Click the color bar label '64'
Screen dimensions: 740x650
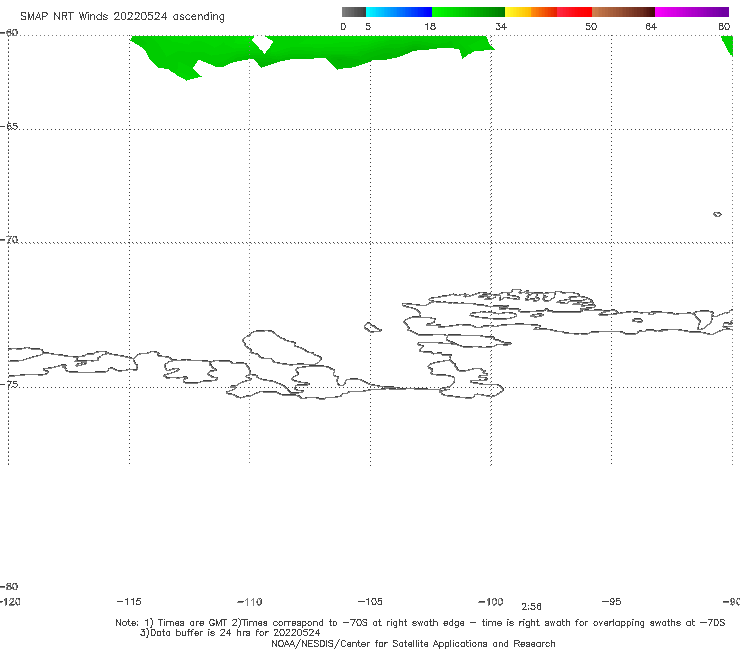(651, 26)
